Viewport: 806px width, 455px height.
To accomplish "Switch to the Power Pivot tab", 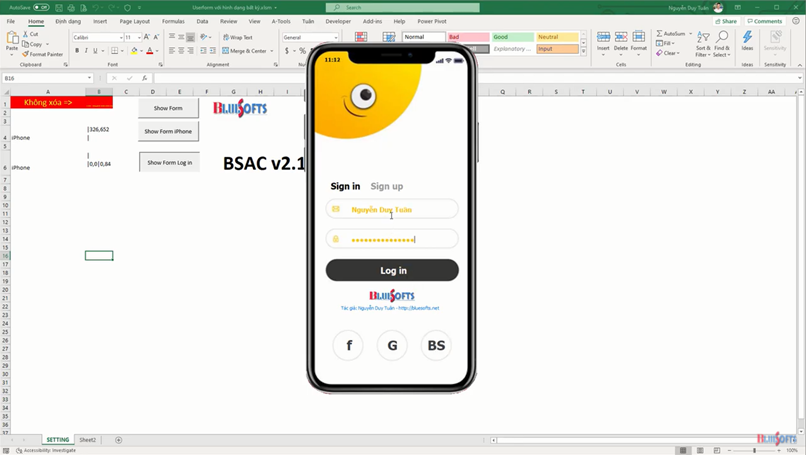I will click(x=432, y=22).
